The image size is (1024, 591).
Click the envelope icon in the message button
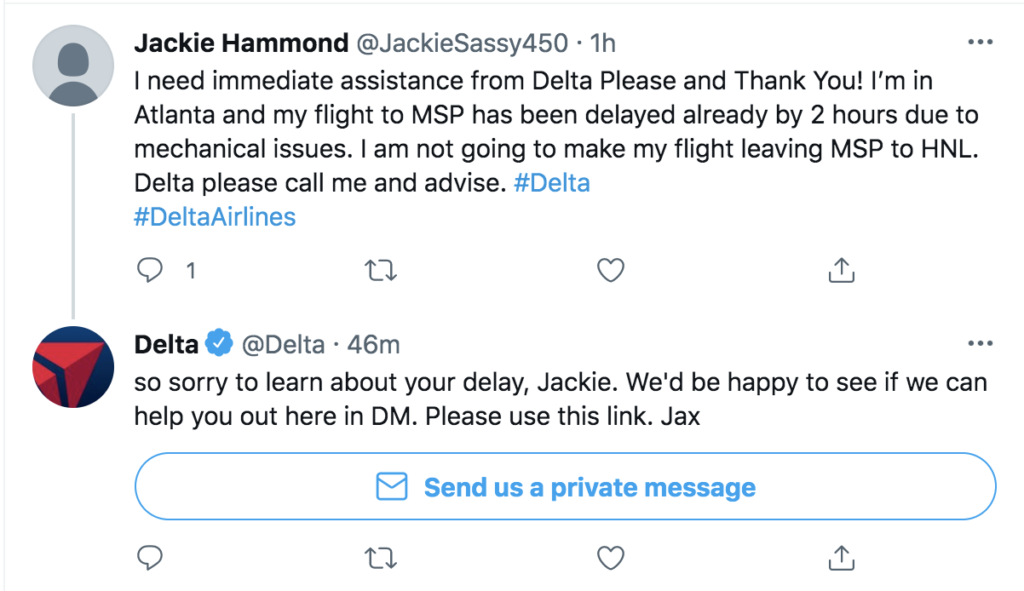pos(390,486)
